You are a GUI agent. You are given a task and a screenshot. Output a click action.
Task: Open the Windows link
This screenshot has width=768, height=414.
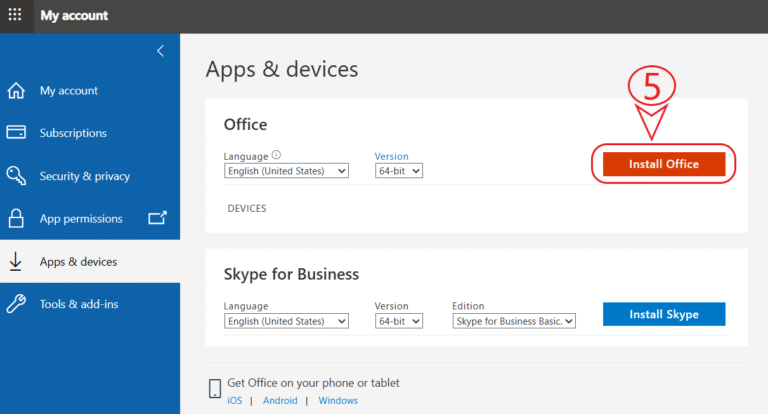click(x=338, y=400)
